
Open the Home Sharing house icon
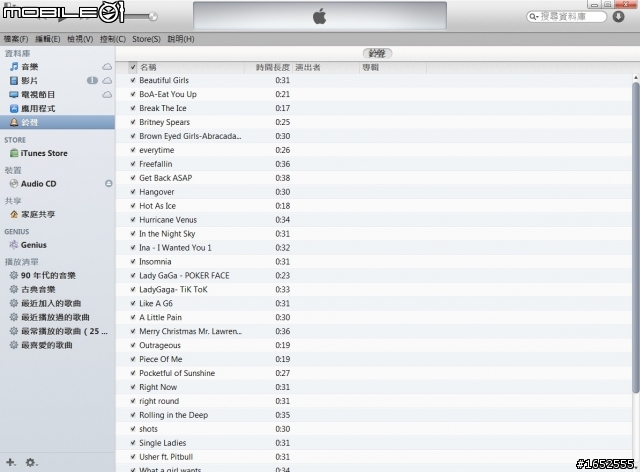14,214
